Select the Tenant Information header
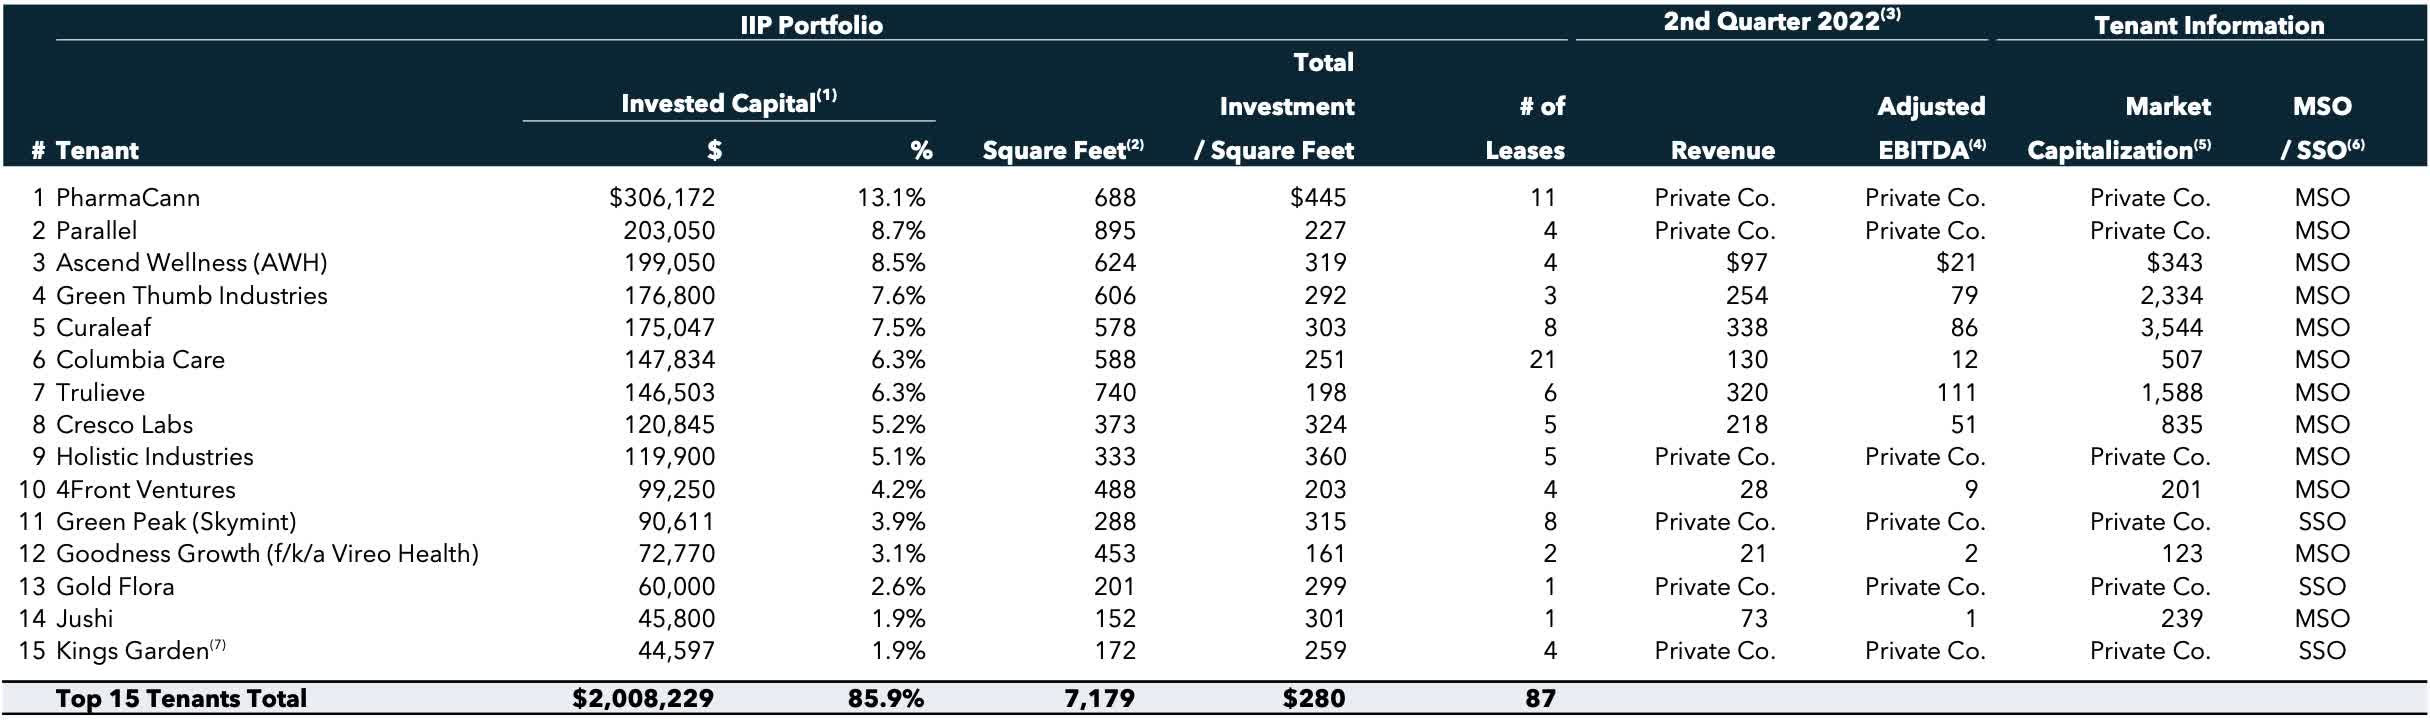 pos(2209,25)
